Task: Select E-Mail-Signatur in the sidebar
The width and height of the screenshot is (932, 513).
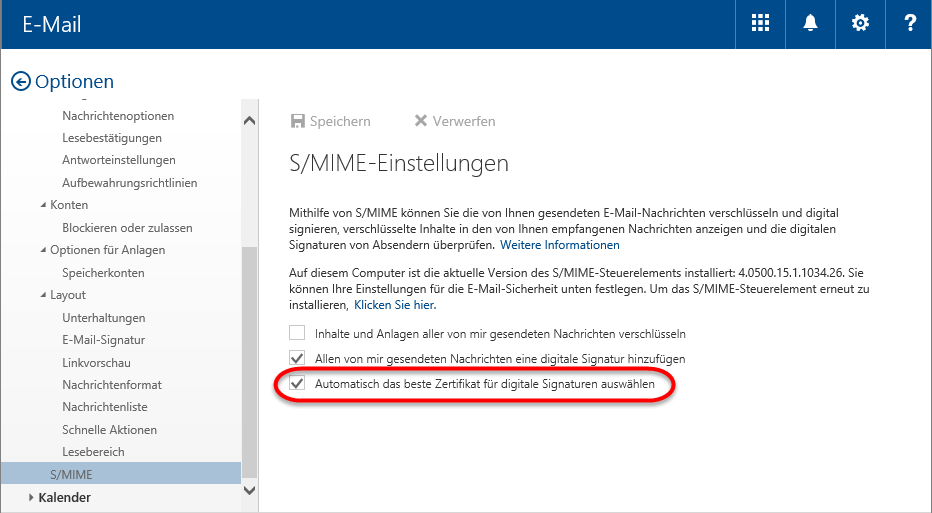Action: [103, 340]
